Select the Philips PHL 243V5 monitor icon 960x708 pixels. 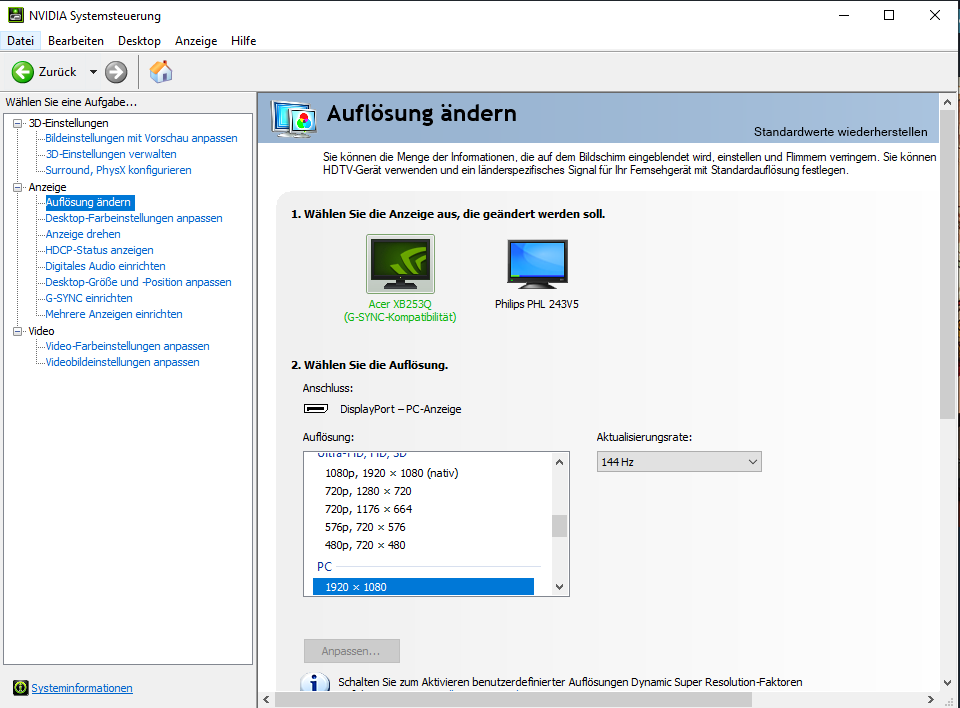tap(537, 264)
